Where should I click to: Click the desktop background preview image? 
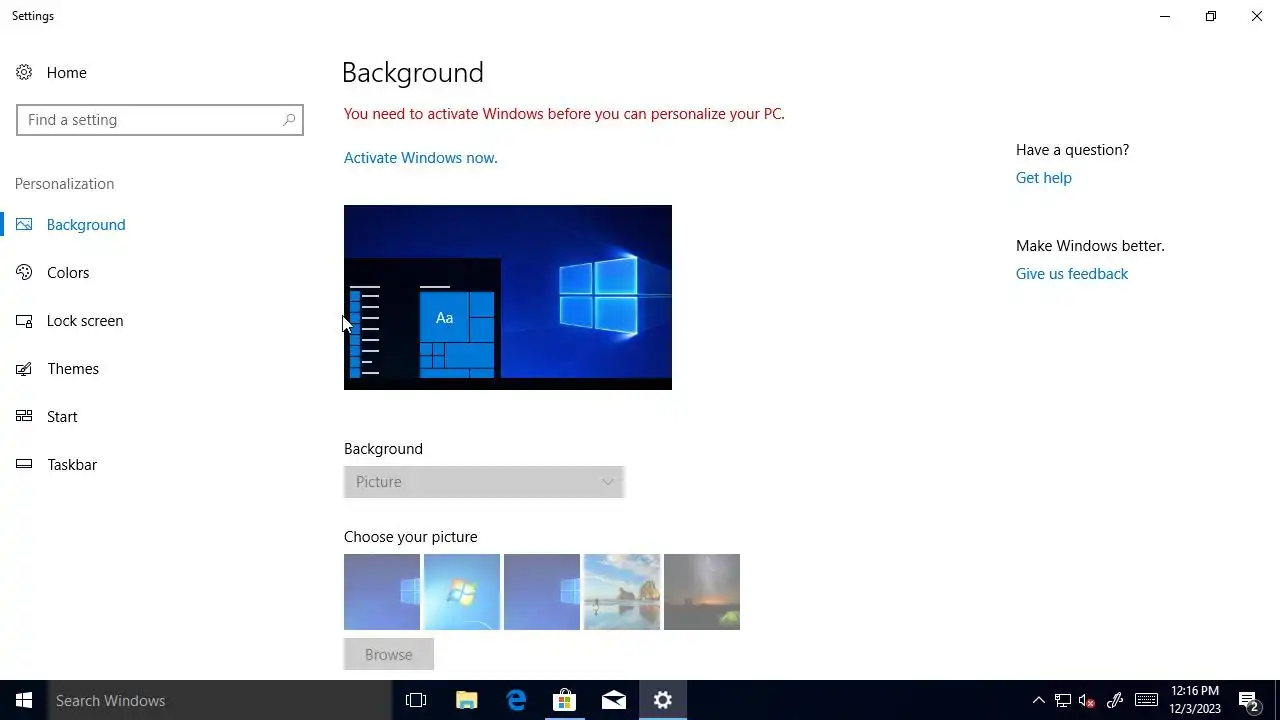point(508,297)
